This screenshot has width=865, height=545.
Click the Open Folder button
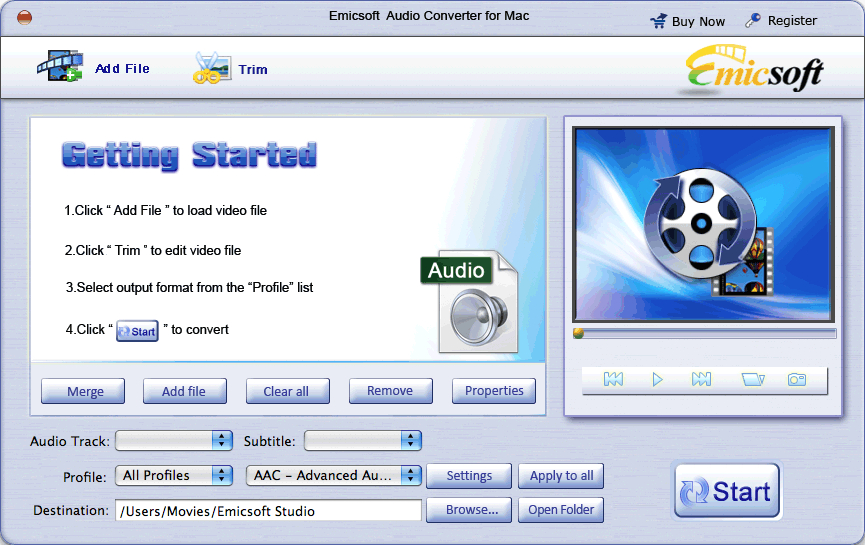pyautogui.click(x=561, y=510)
